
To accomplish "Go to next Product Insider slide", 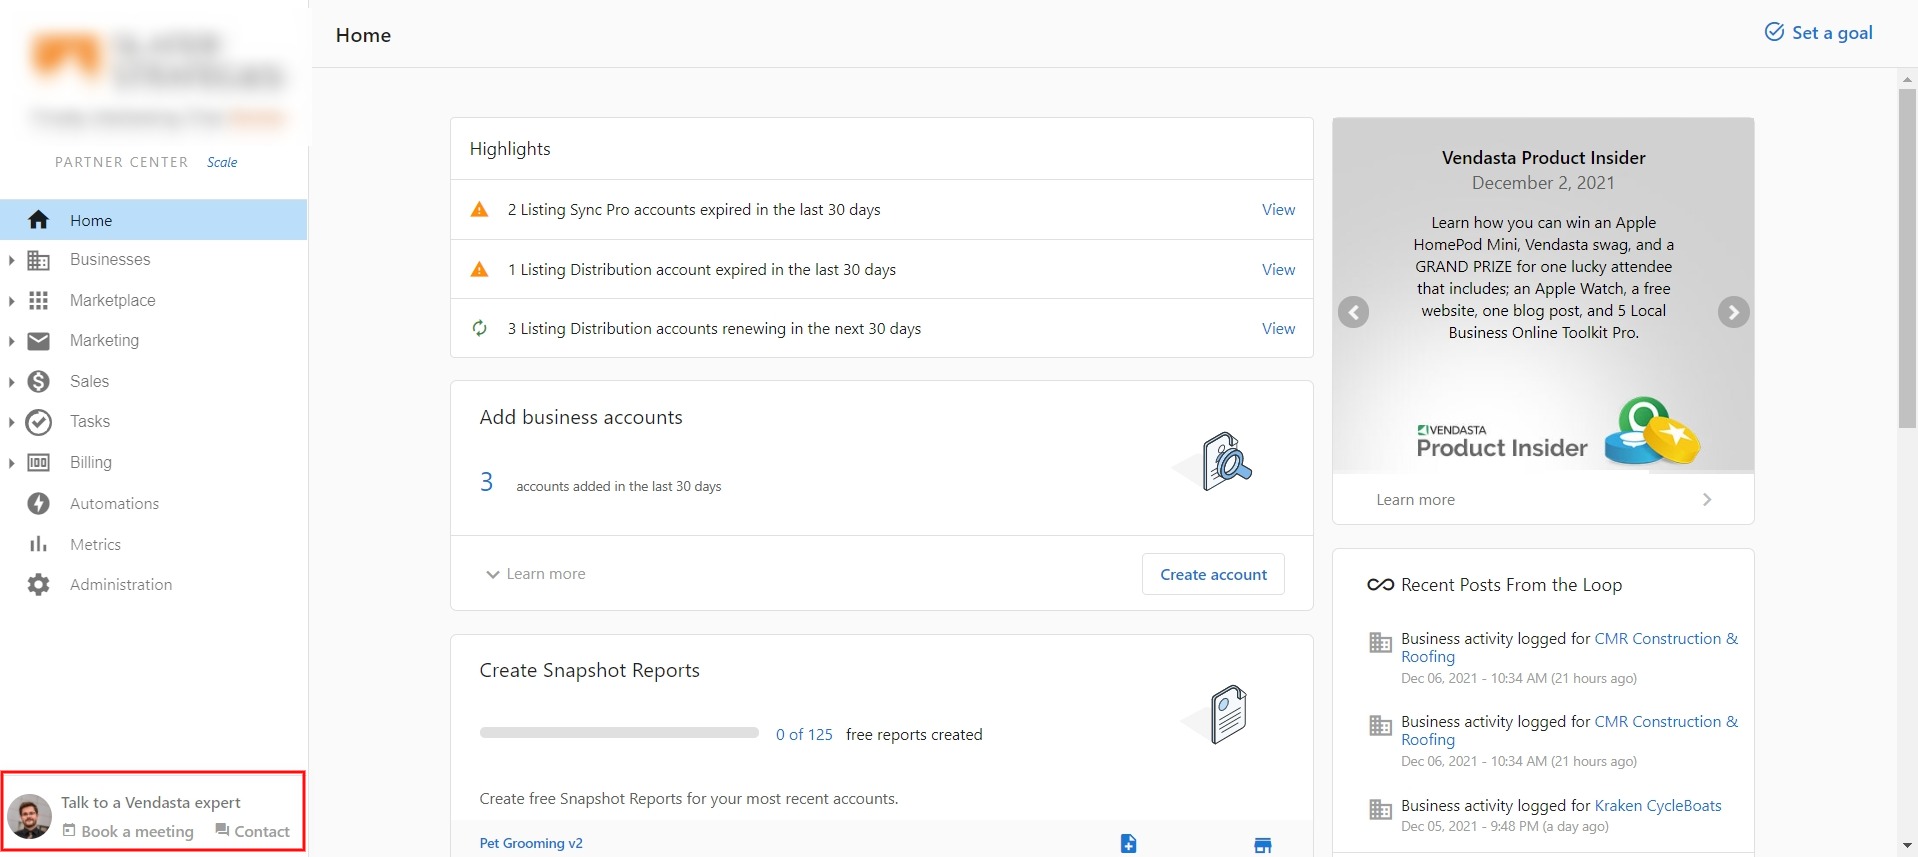I will coord(1734,313).
